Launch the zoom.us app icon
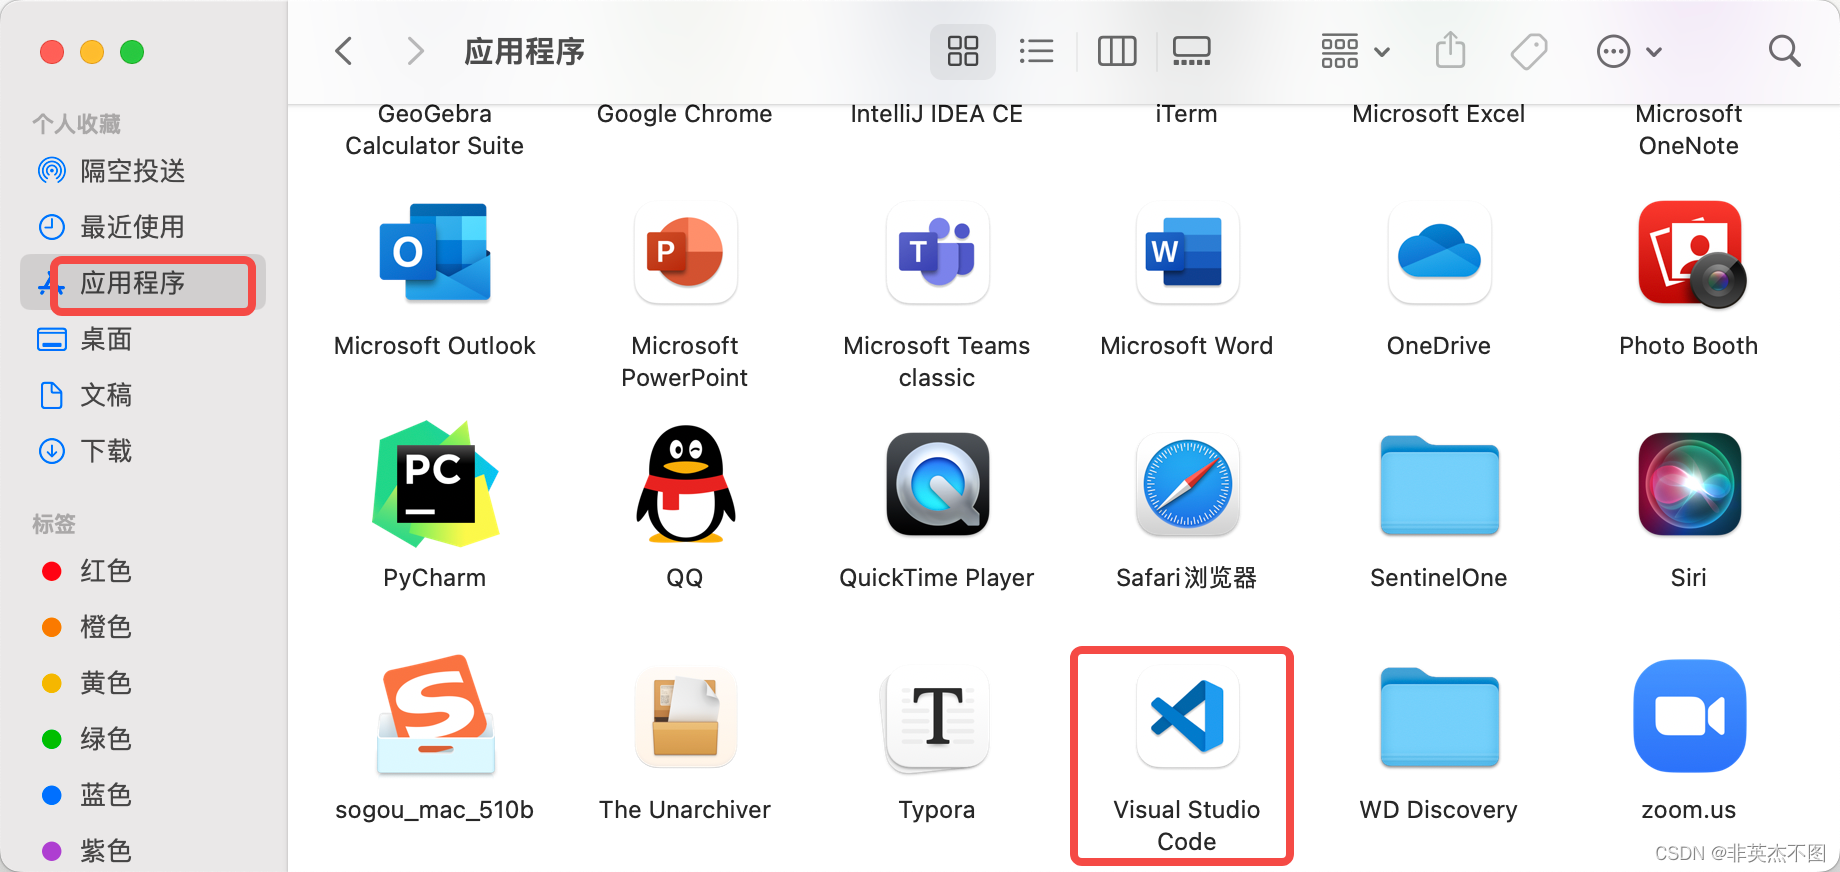Image resolution: width=1840 pixels, height=872 pixels. [x=1689, y=716]
